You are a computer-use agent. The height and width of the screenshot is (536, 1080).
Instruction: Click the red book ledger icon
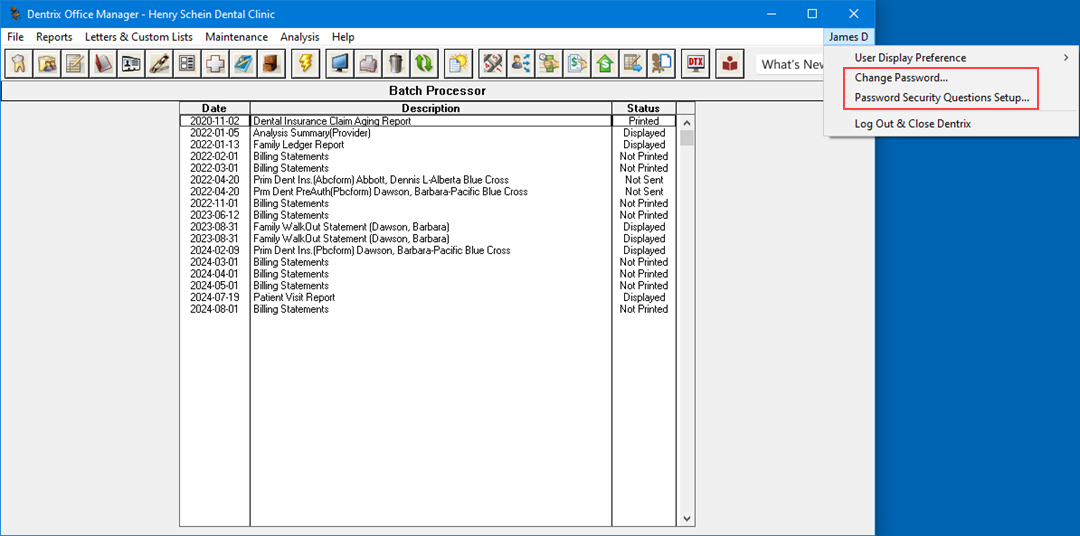point(103,64)
